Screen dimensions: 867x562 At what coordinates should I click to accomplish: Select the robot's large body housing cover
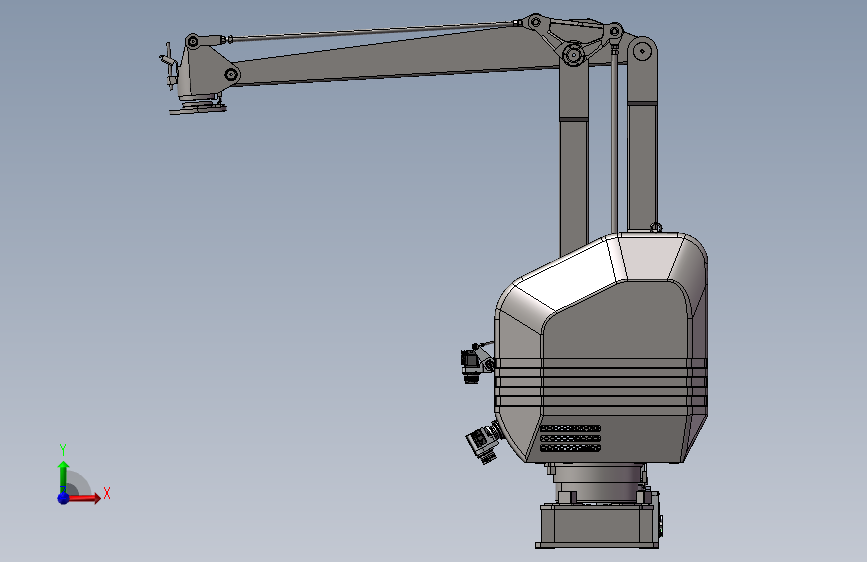coord(601,348)
